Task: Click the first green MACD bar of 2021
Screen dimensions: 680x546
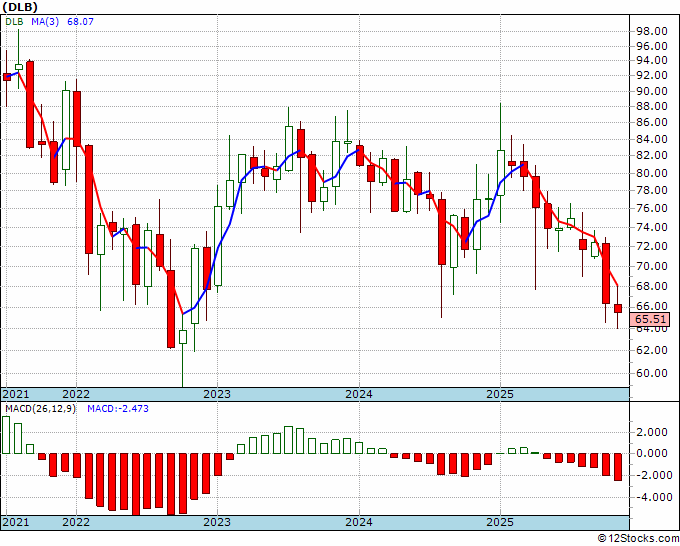Action: [x=6, y=435]
